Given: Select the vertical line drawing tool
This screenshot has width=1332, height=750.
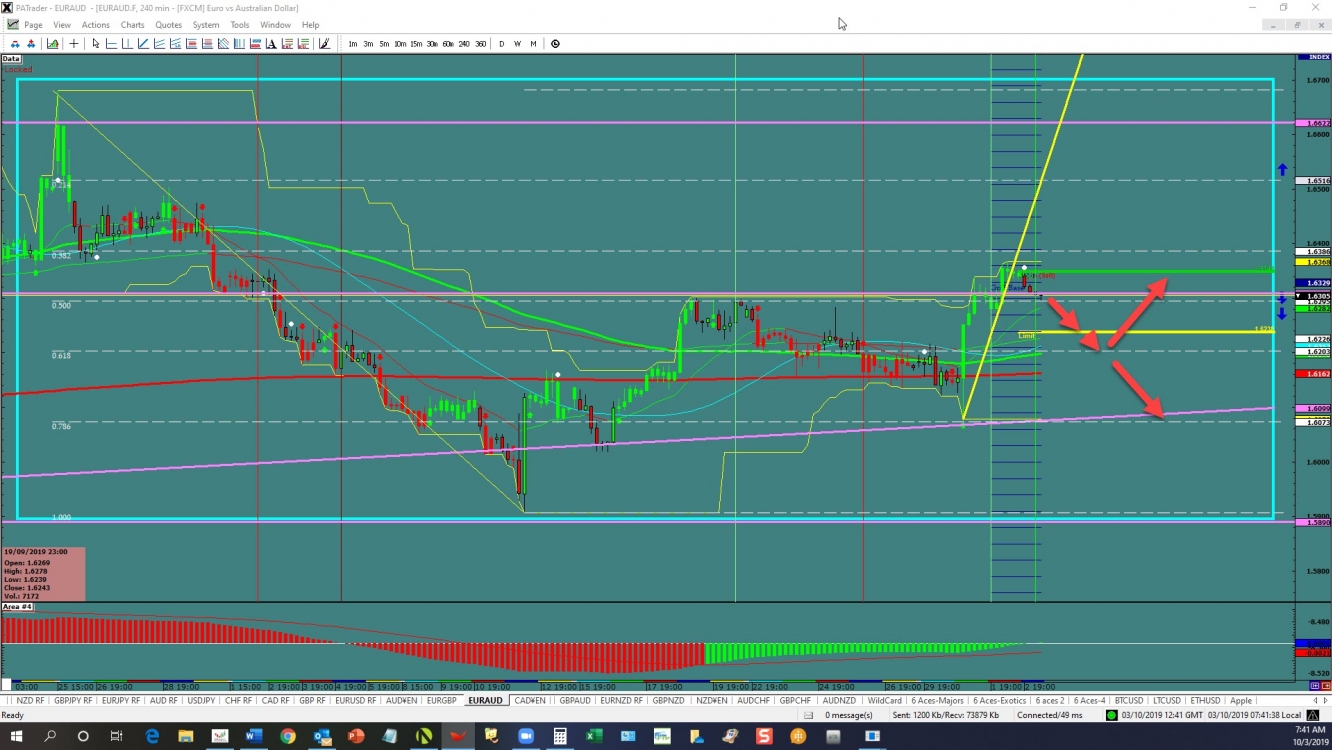Looking at the screenshot, I should coord(127,44).
